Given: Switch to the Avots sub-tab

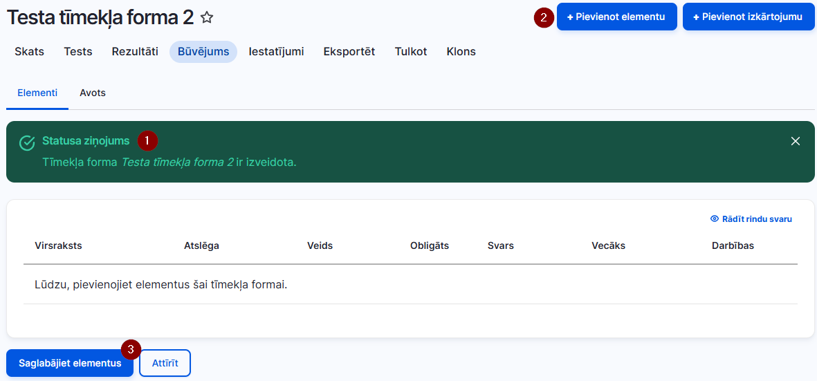Looking at the screenshot, I should (93, 93).
